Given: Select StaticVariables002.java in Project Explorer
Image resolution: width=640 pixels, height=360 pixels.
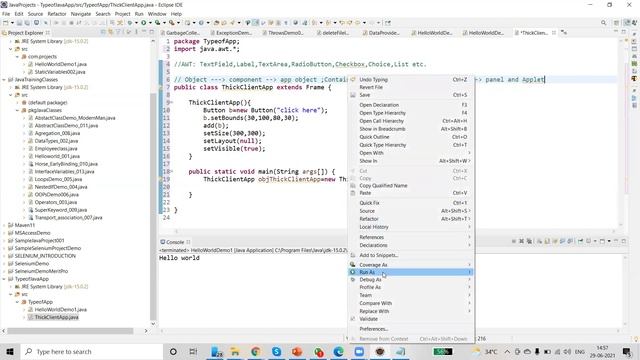Looking at the screenshot, I should tap(60, 72).
